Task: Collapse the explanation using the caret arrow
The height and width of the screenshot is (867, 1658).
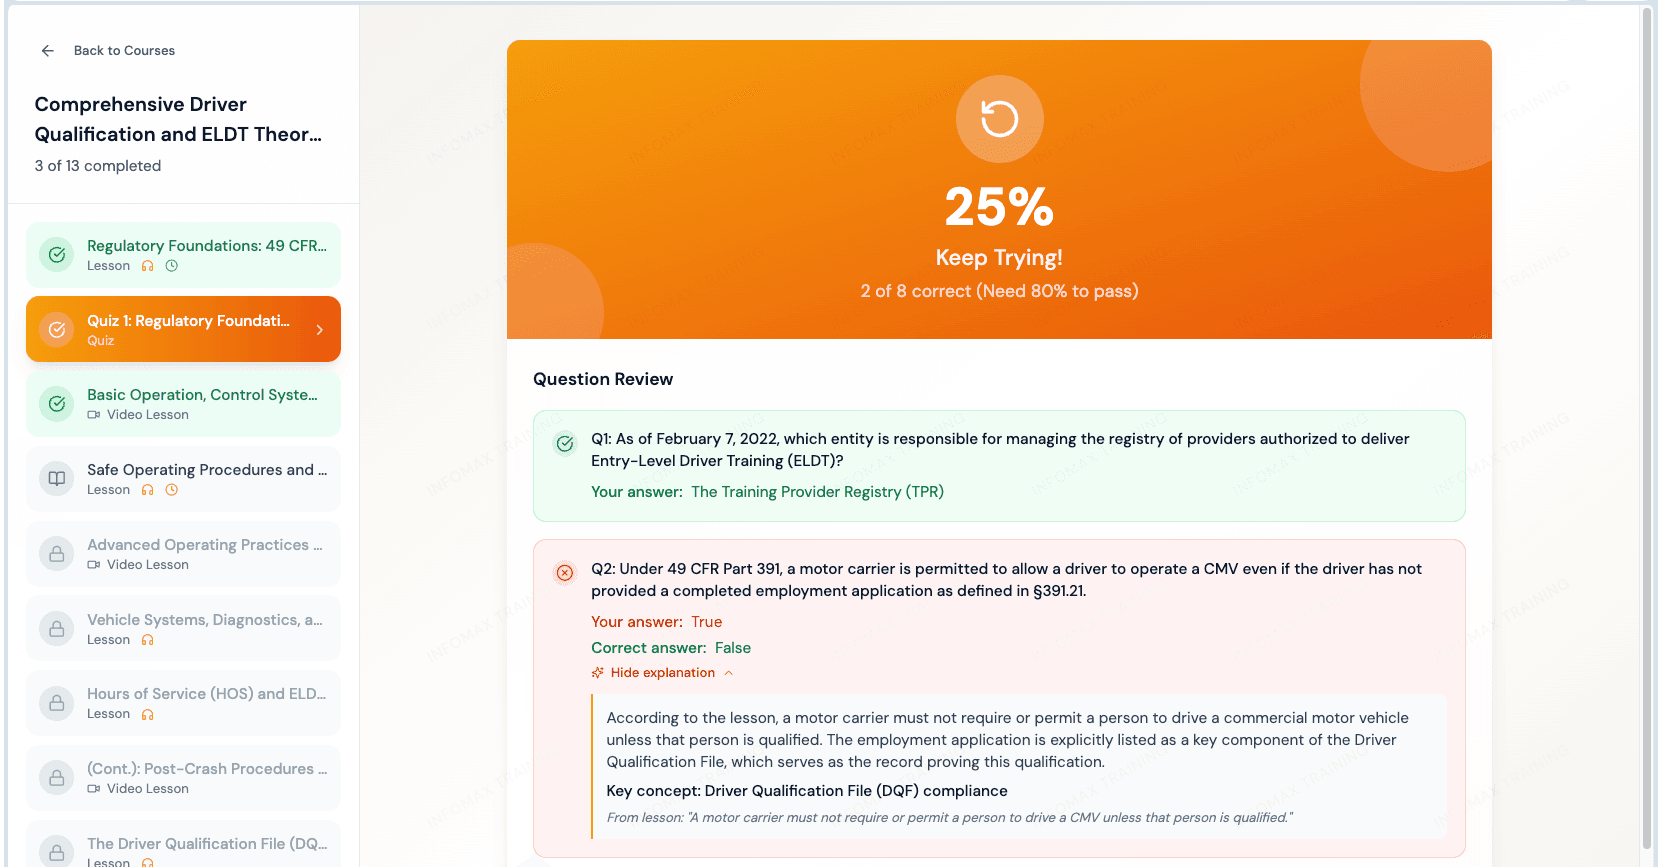Action: 729,672
